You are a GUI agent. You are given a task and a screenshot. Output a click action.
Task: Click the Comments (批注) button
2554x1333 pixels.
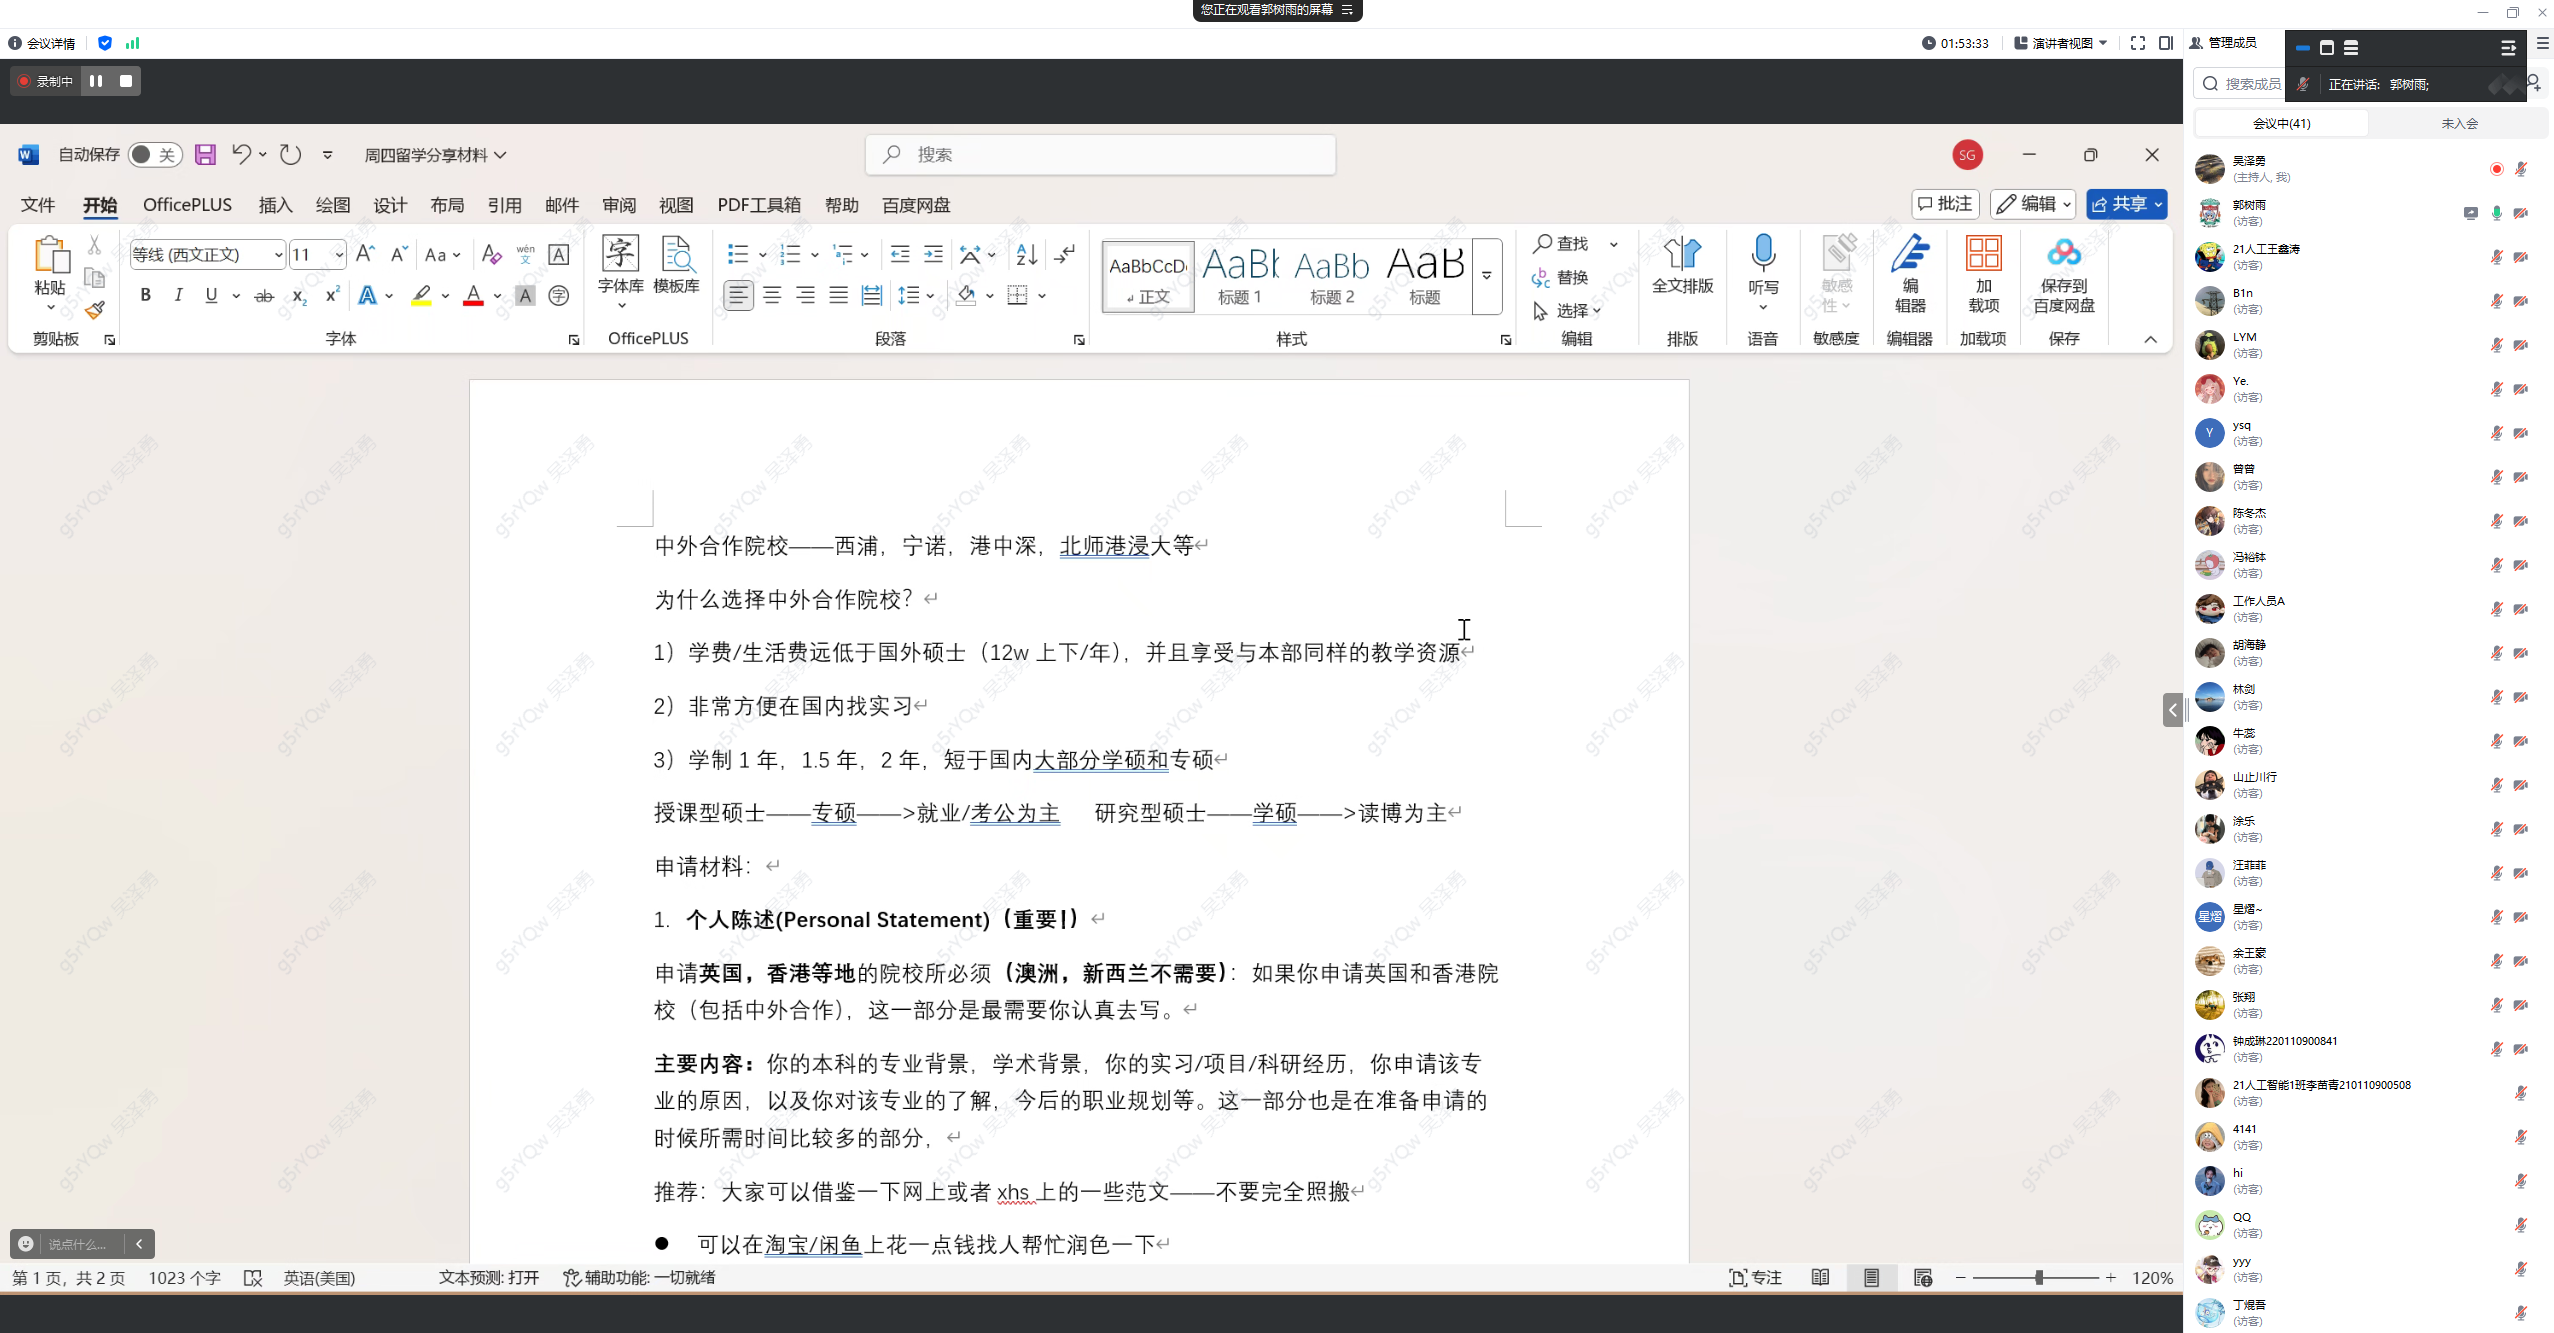[1945, 204]
